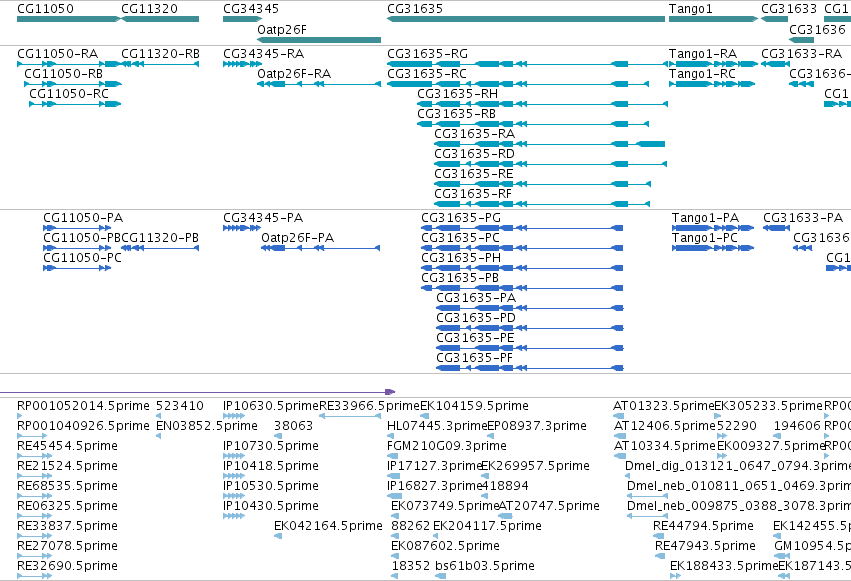Viewport: 851px width, 581px height.
Task: Select the CG34345-RA transcript
Action: click(243, 64)
